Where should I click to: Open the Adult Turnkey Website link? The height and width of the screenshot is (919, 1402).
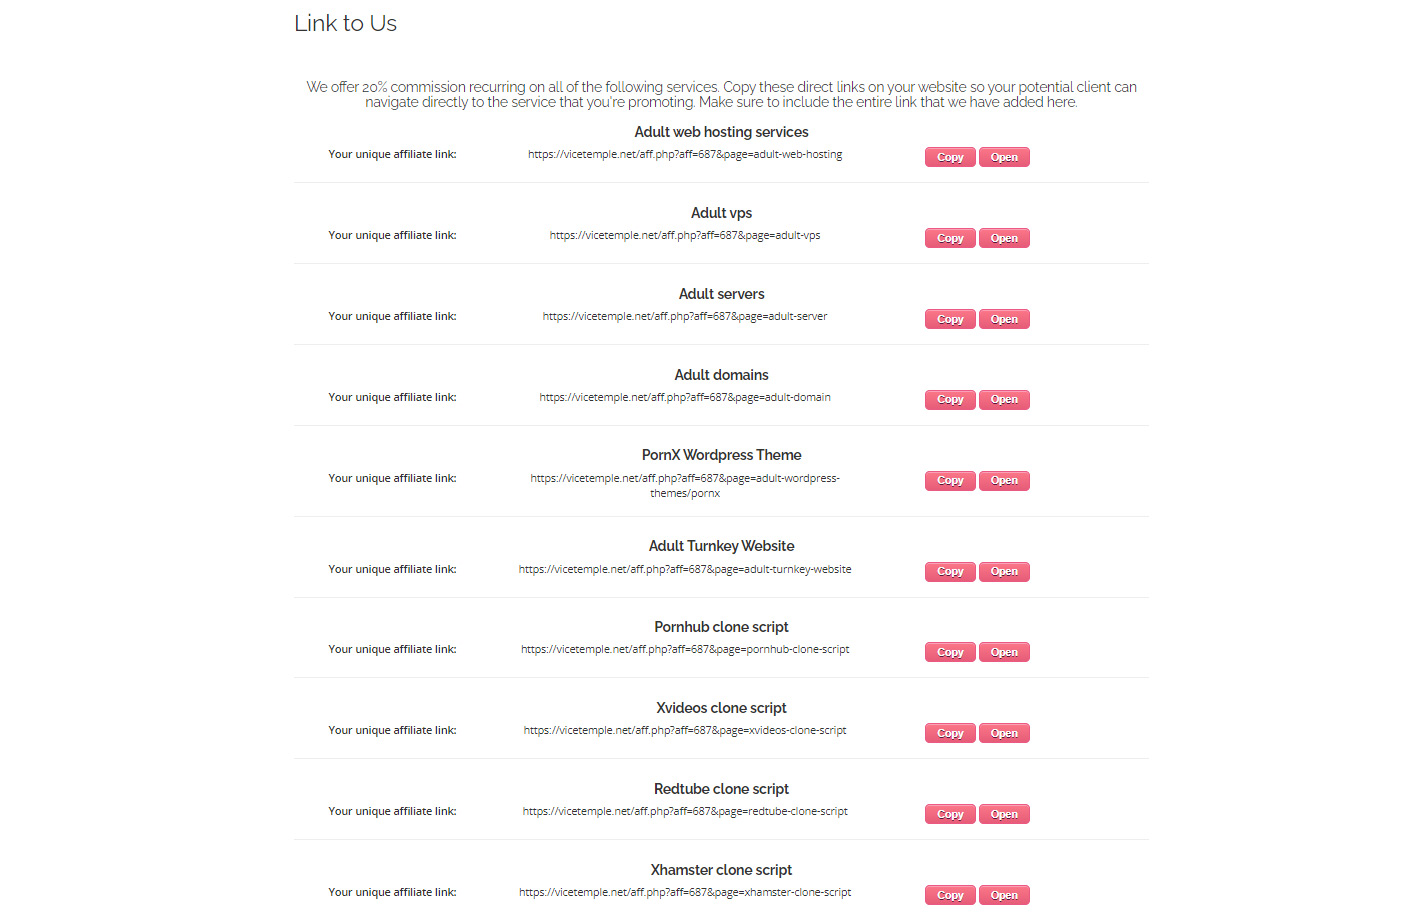[1004, 572]
